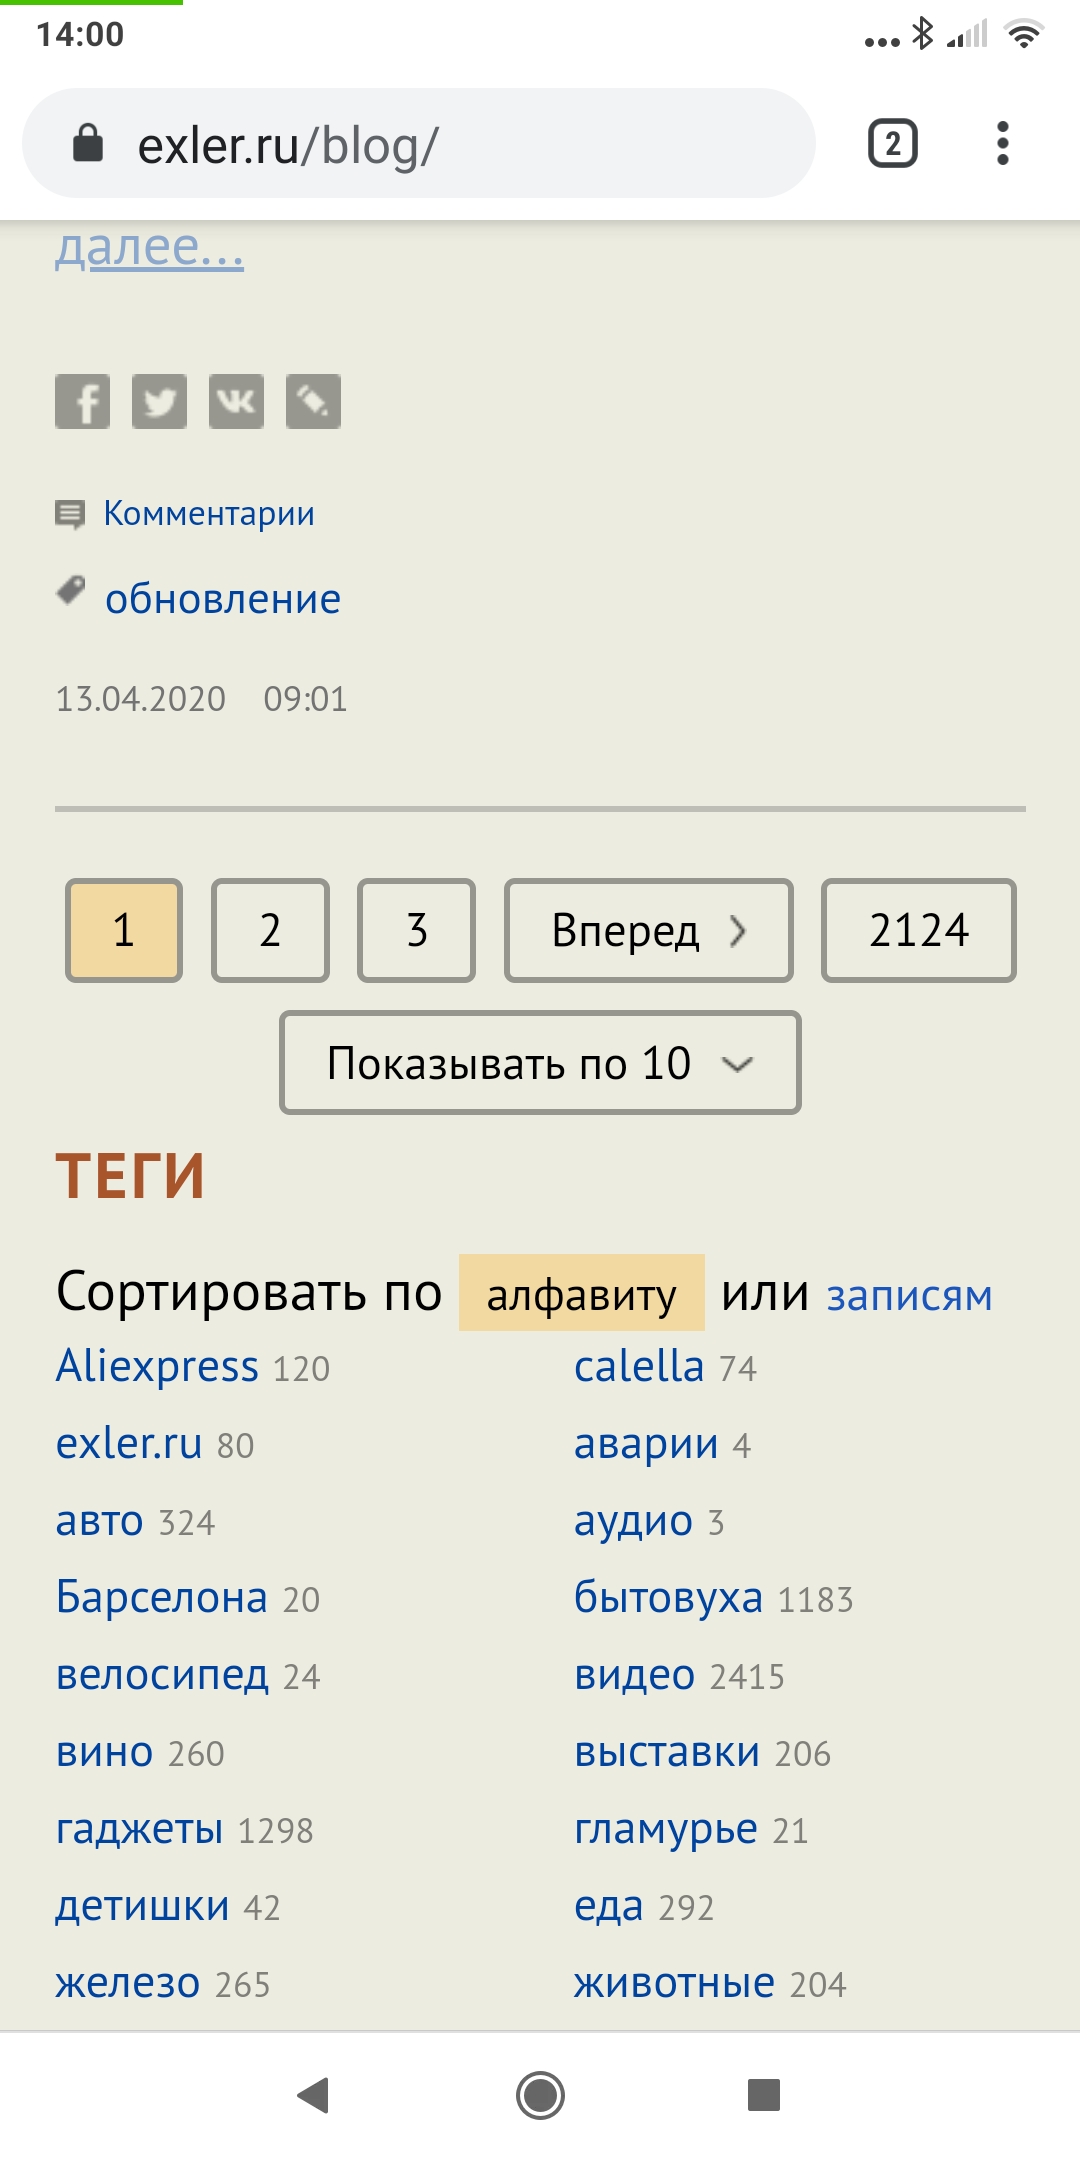Open the 'обновление' tag link

click(223, 600)
